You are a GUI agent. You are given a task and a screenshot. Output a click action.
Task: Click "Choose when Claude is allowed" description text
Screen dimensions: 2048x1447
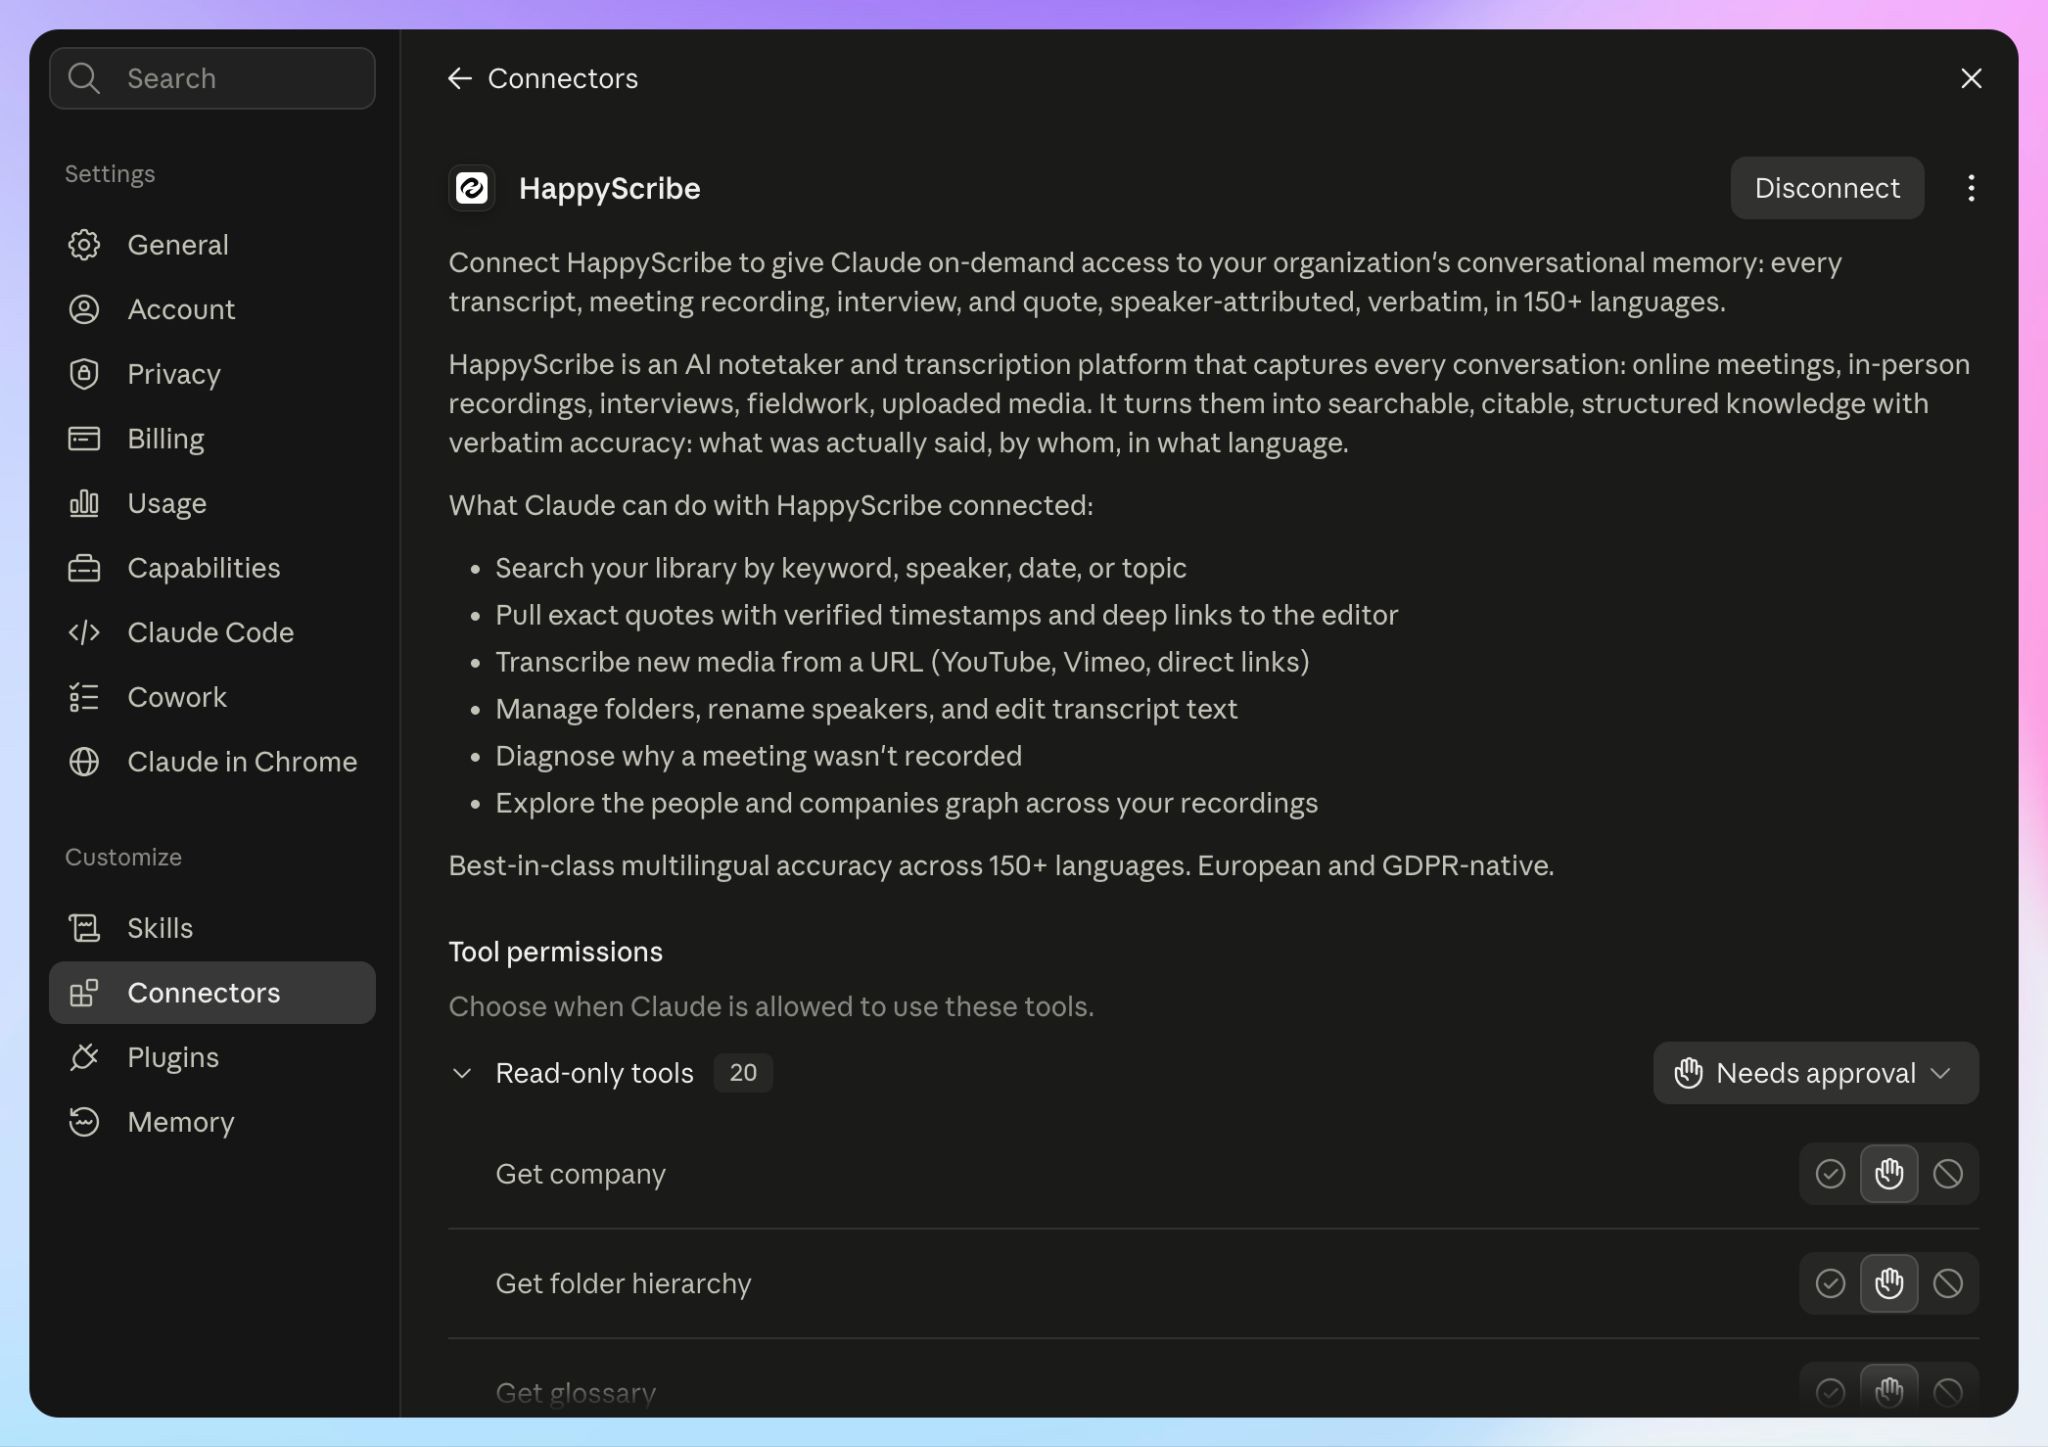point(771,1006)
